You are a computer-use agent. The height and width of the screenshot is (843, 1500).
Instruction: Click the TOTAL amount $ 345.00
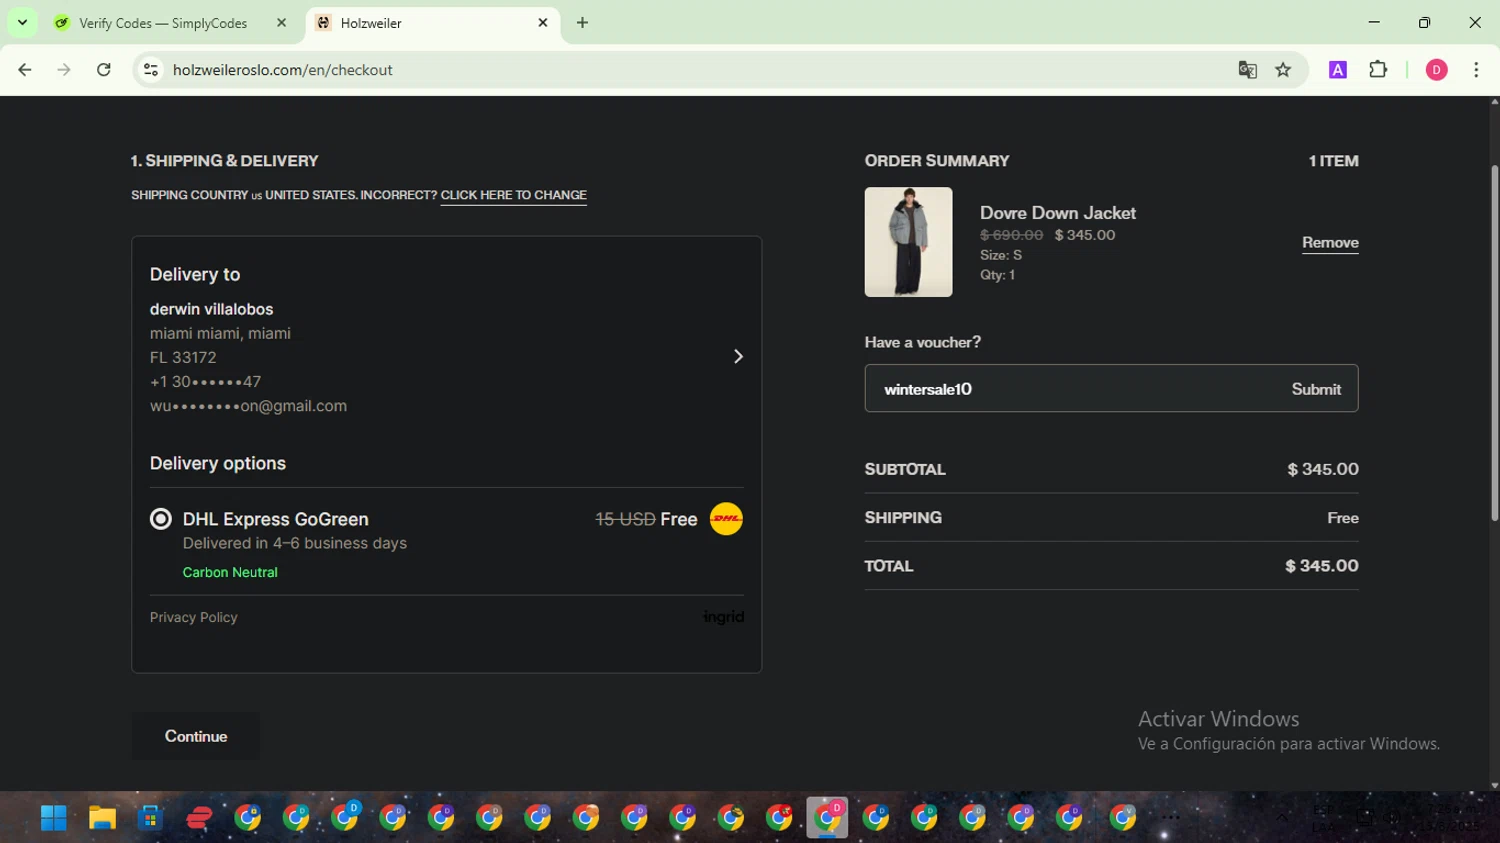1321,566
